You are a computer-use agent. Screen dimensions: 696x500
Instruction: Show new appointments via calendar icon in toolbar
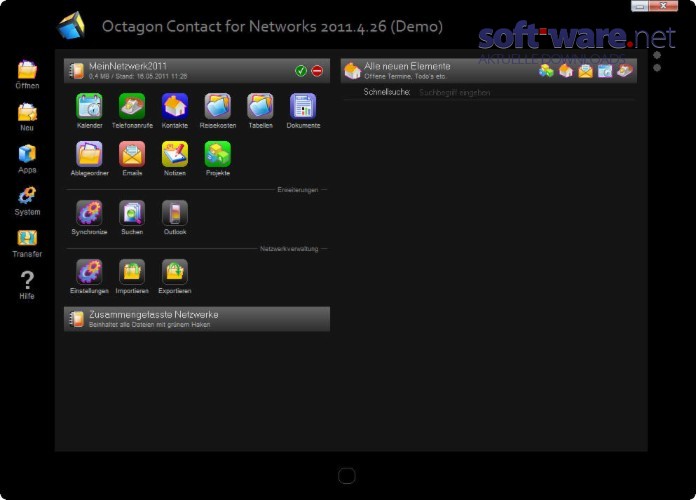tap(605, 71)
